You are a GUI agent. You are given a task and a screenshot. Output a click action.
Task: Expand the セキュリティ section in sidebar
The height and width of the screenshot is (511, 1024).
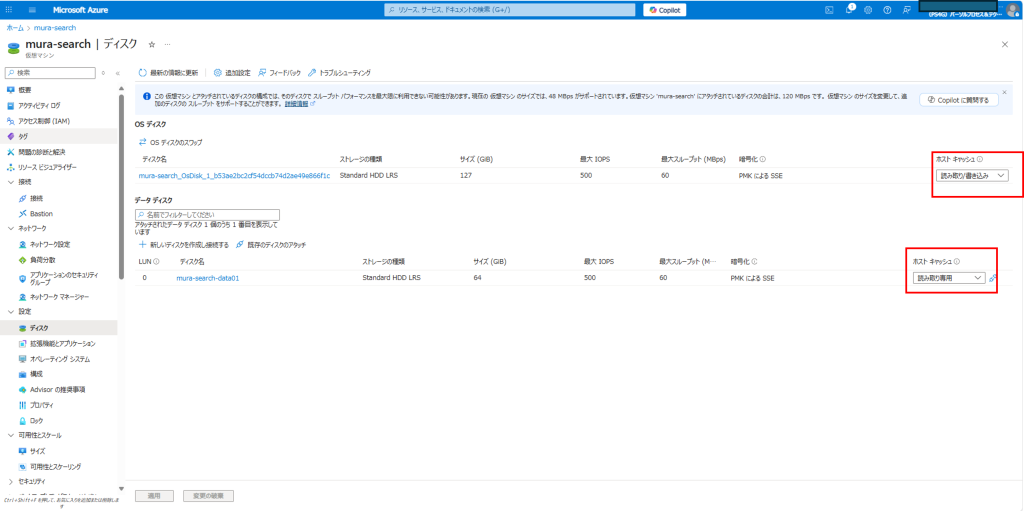(10, 481)
